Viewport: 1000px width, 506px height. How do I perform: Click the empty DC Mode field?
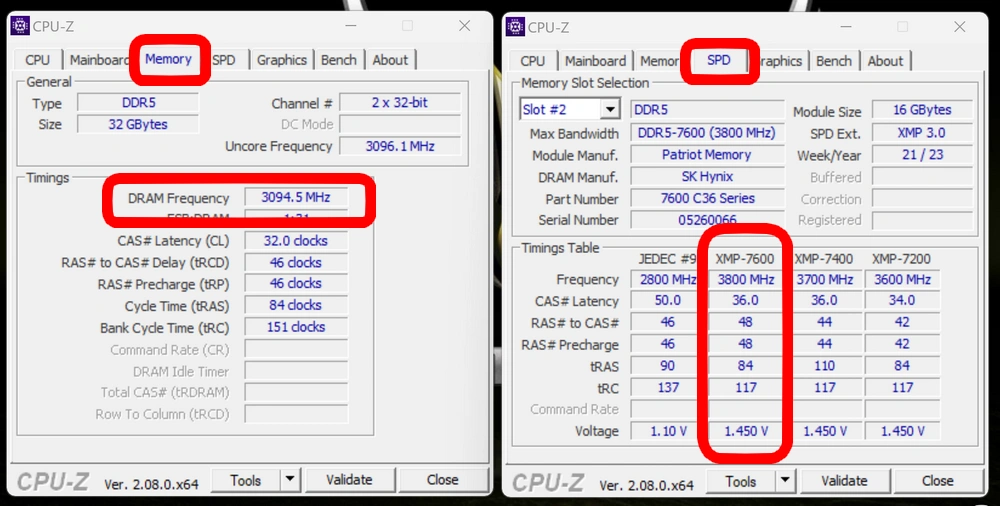click(400, 124)
